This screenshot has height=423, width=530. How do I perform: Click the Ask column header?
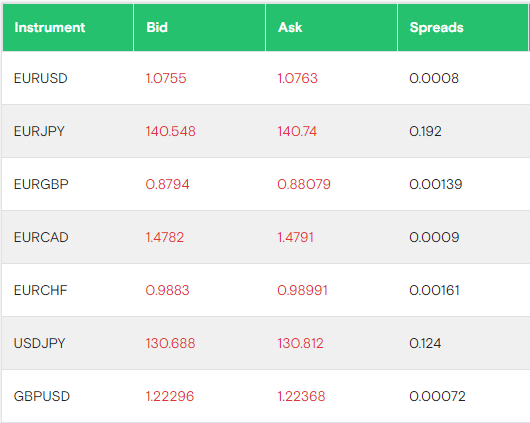(x=290, y=27)
